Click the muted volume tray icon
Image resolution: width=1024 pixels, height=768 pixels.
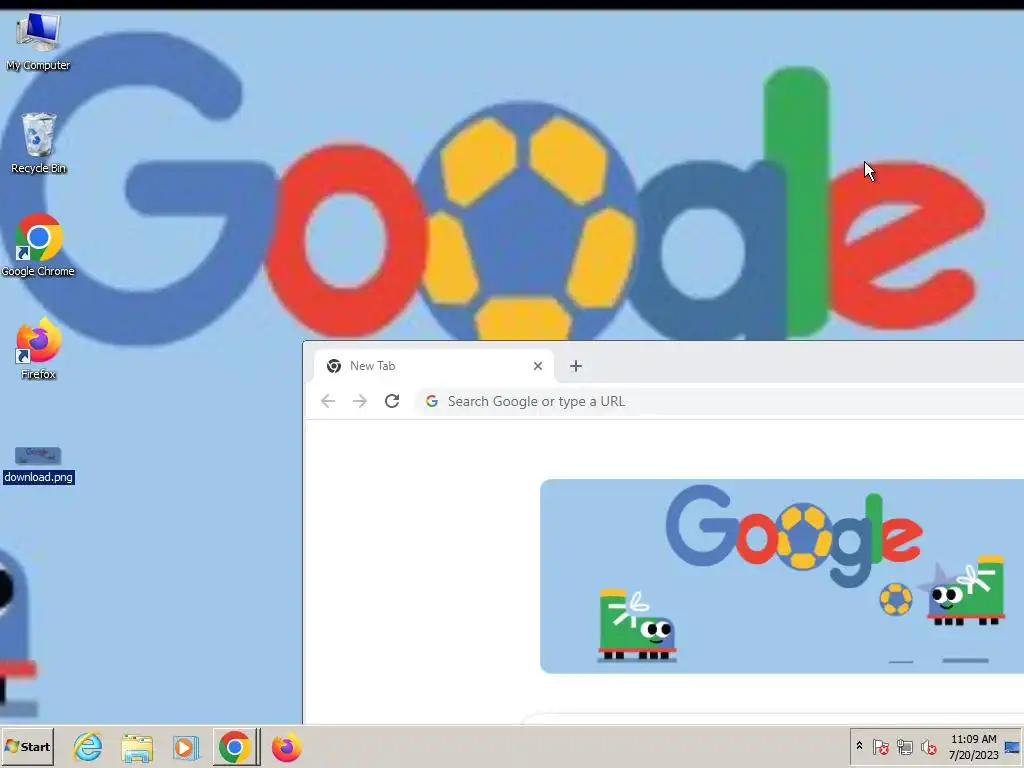click(928, 746)
